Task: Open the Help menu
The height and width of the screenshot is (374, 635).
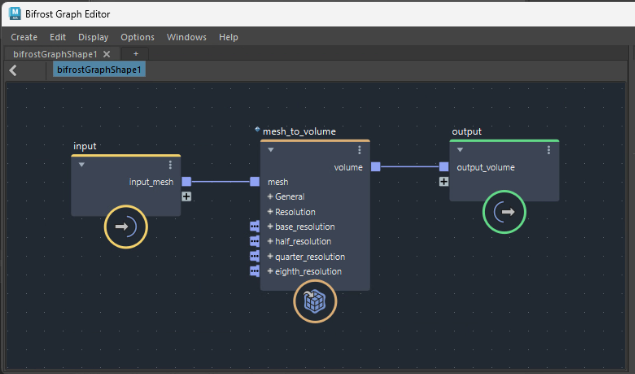Action: (x=228, y=37)
